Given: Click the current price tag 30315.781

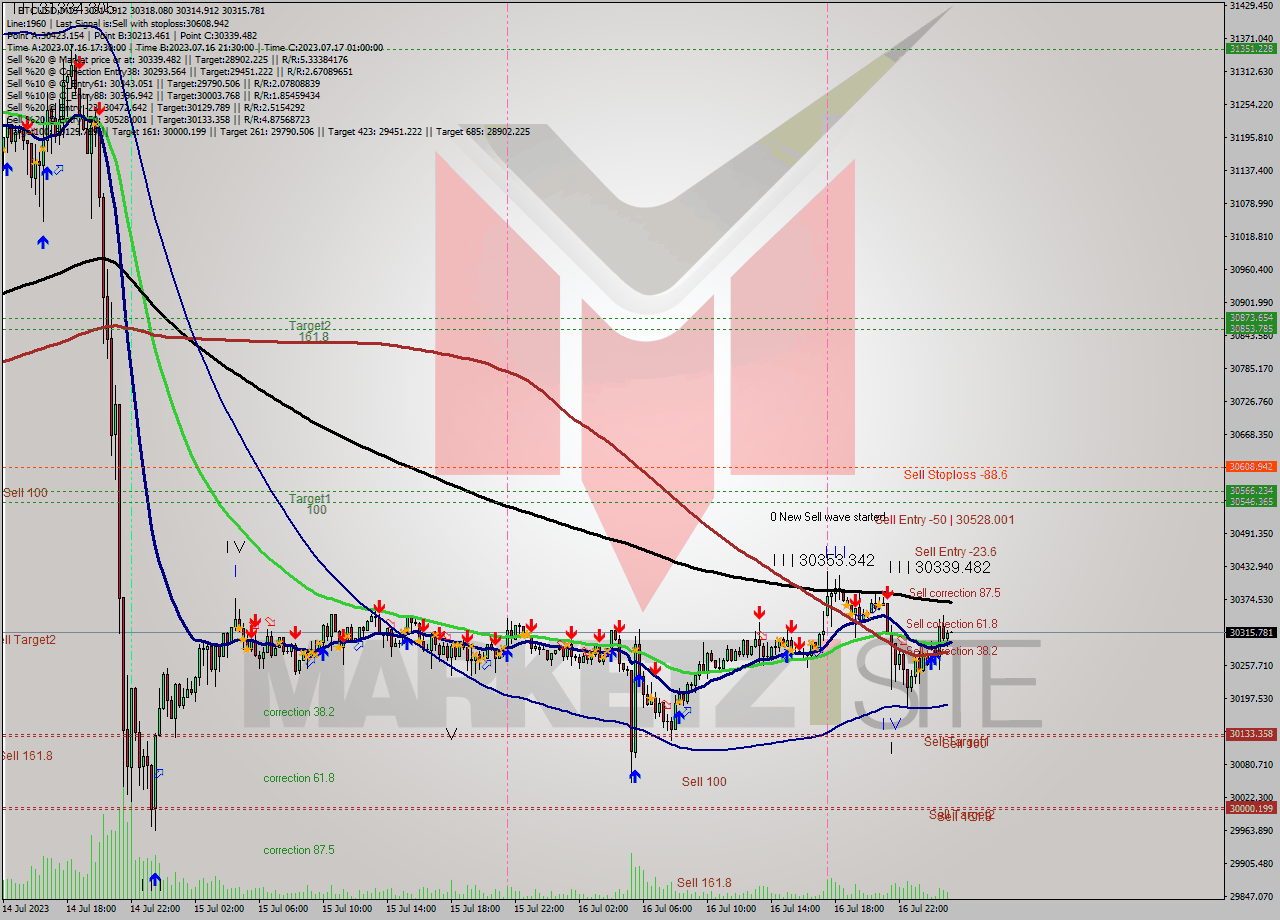Looking at the screenshot, I should [1251, 632].
